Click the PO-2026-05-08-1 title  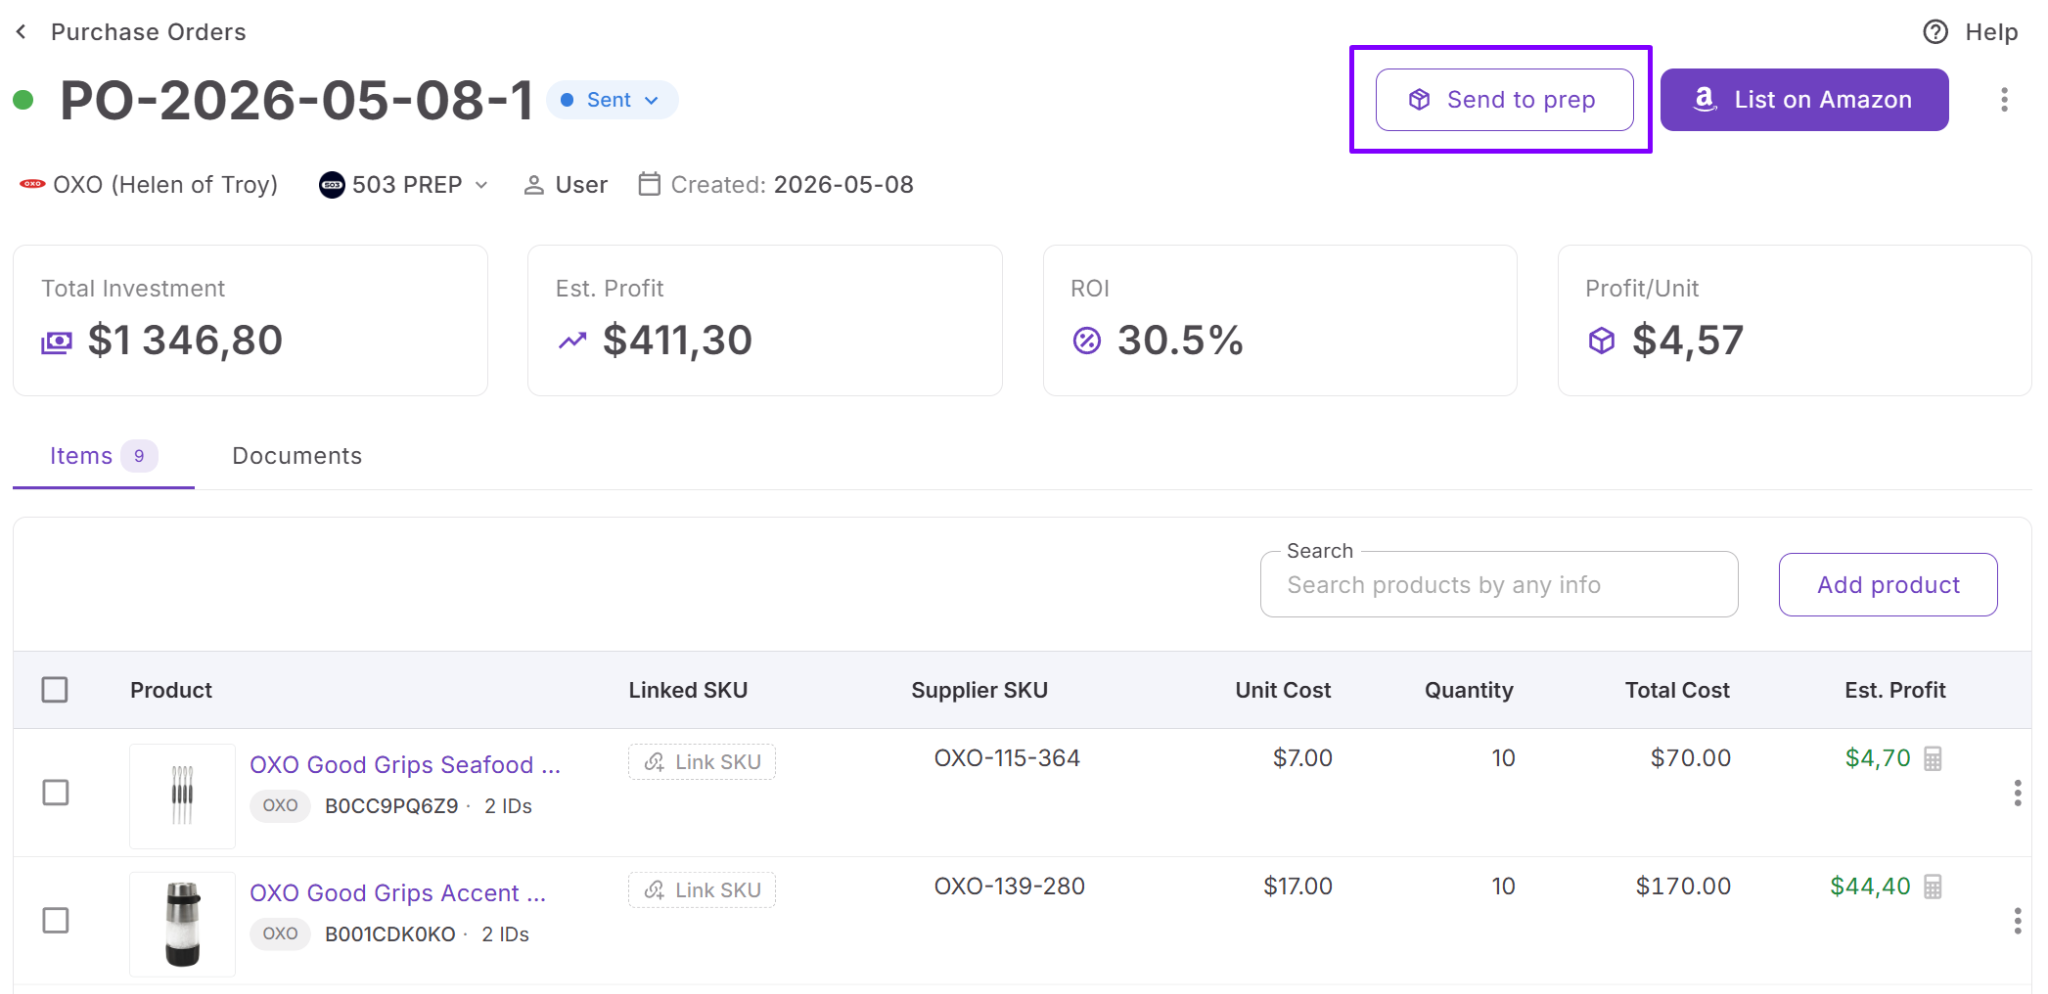[297, 100]
